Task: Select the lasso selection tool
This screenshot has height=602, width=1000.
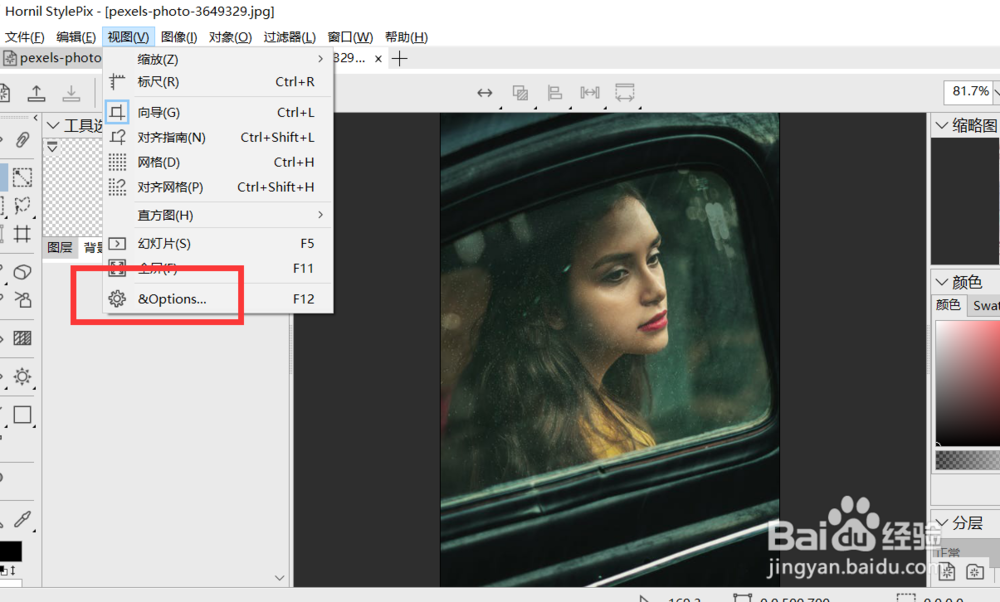Action: (x=22, y=205)
